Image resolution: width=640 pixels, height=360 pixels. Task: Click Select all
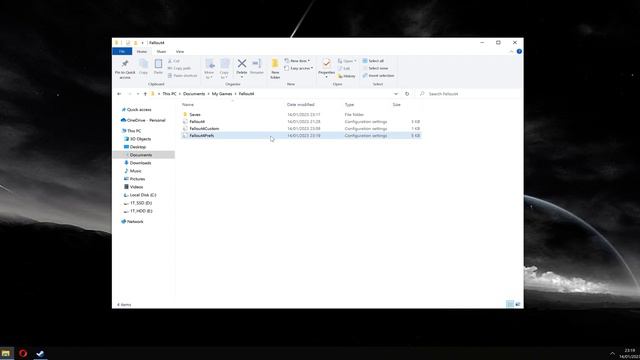pos(373,61)
